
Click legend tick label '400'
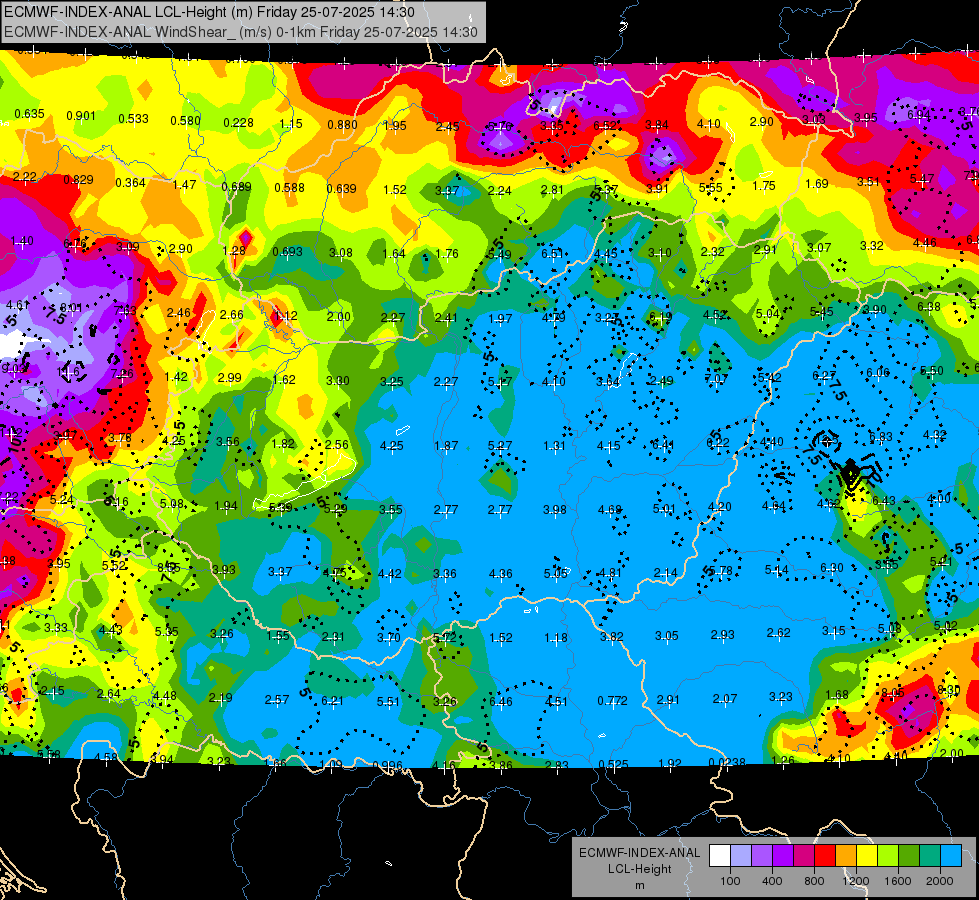(772, 881)
